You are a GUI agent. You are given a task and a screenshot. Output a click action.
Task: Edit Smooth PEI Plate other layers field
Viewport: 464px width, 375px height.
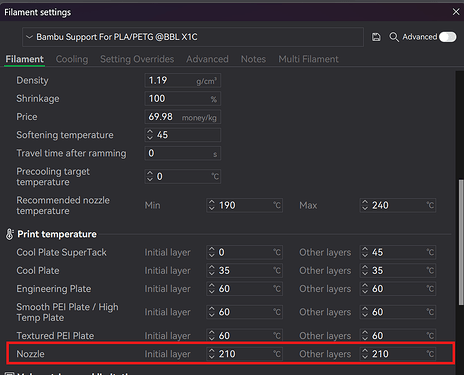[398, 312]
